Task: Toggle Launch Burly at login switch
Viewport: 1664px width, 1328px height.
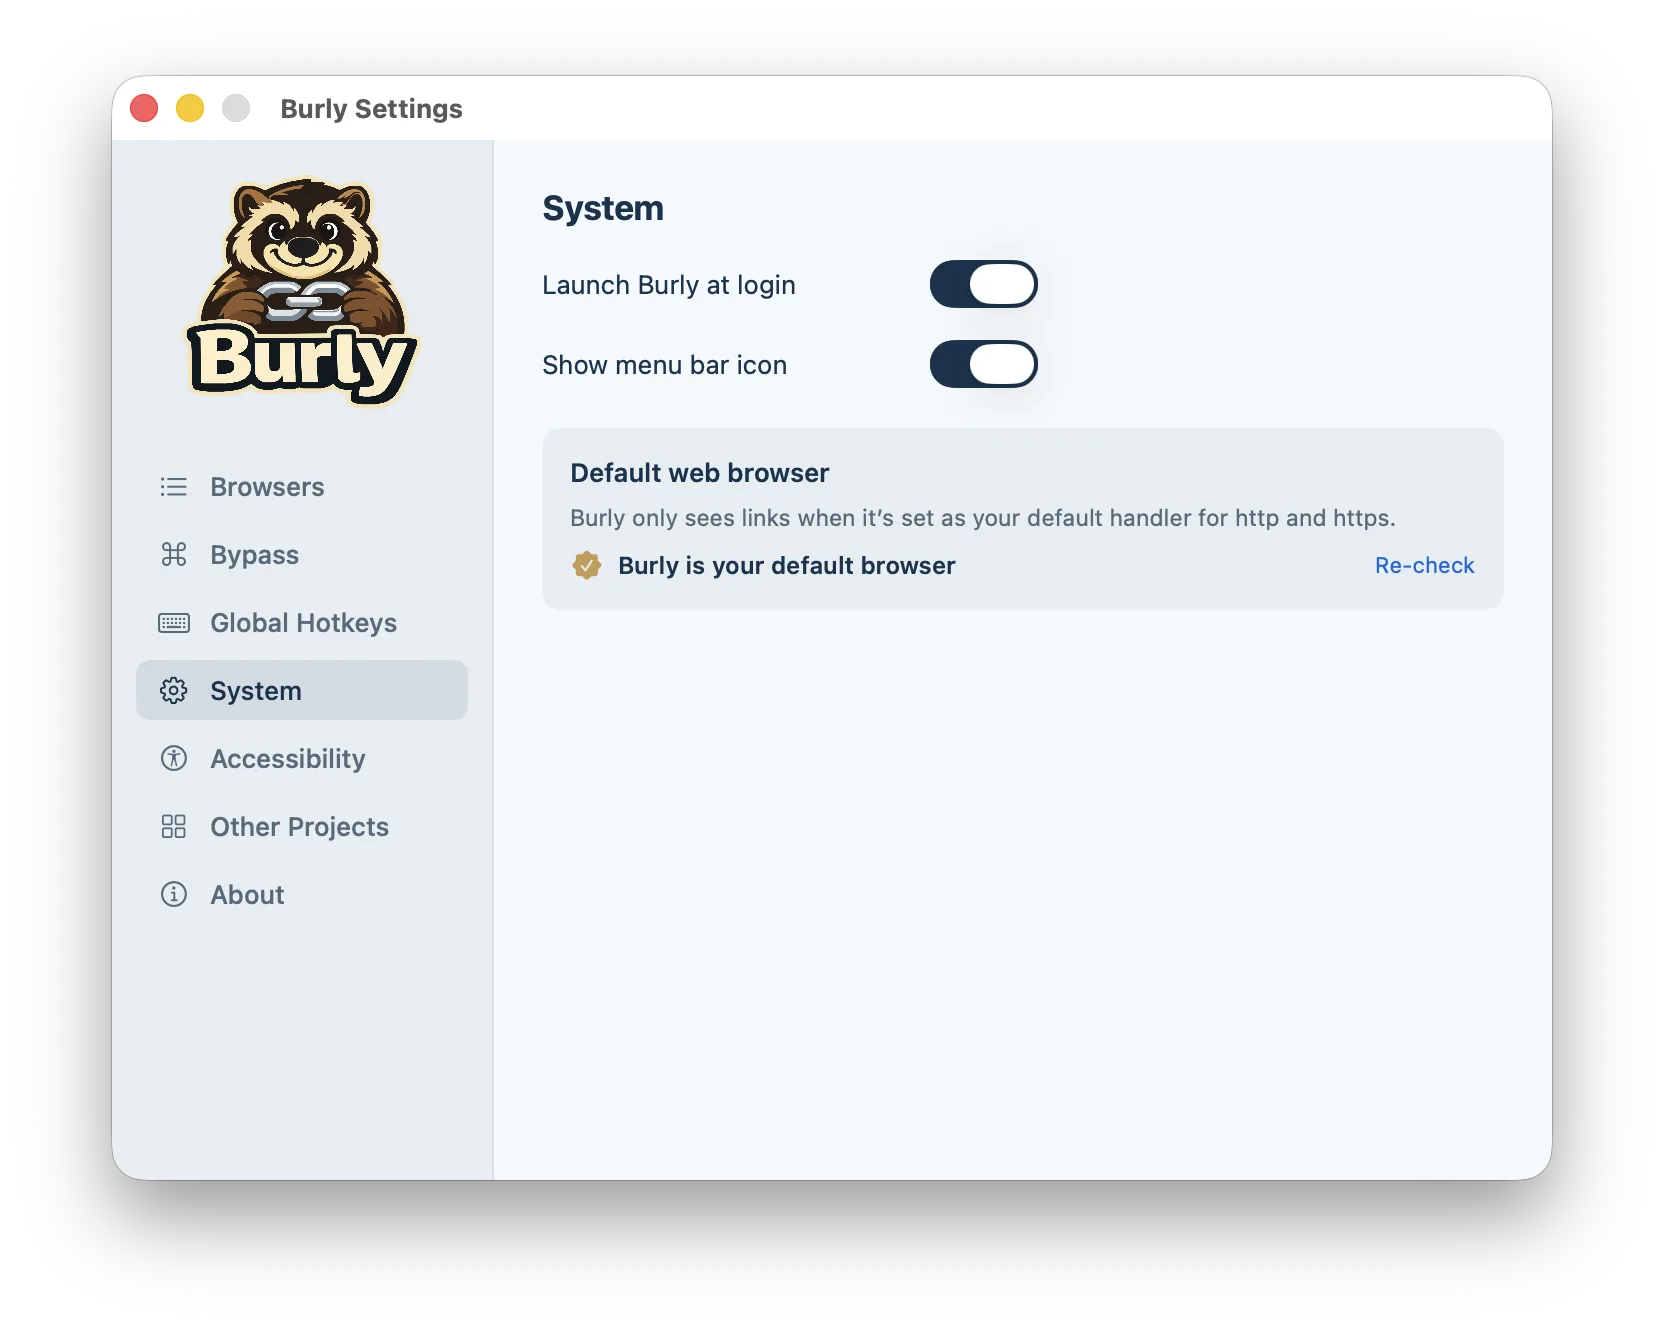Action: coord(984,285)
